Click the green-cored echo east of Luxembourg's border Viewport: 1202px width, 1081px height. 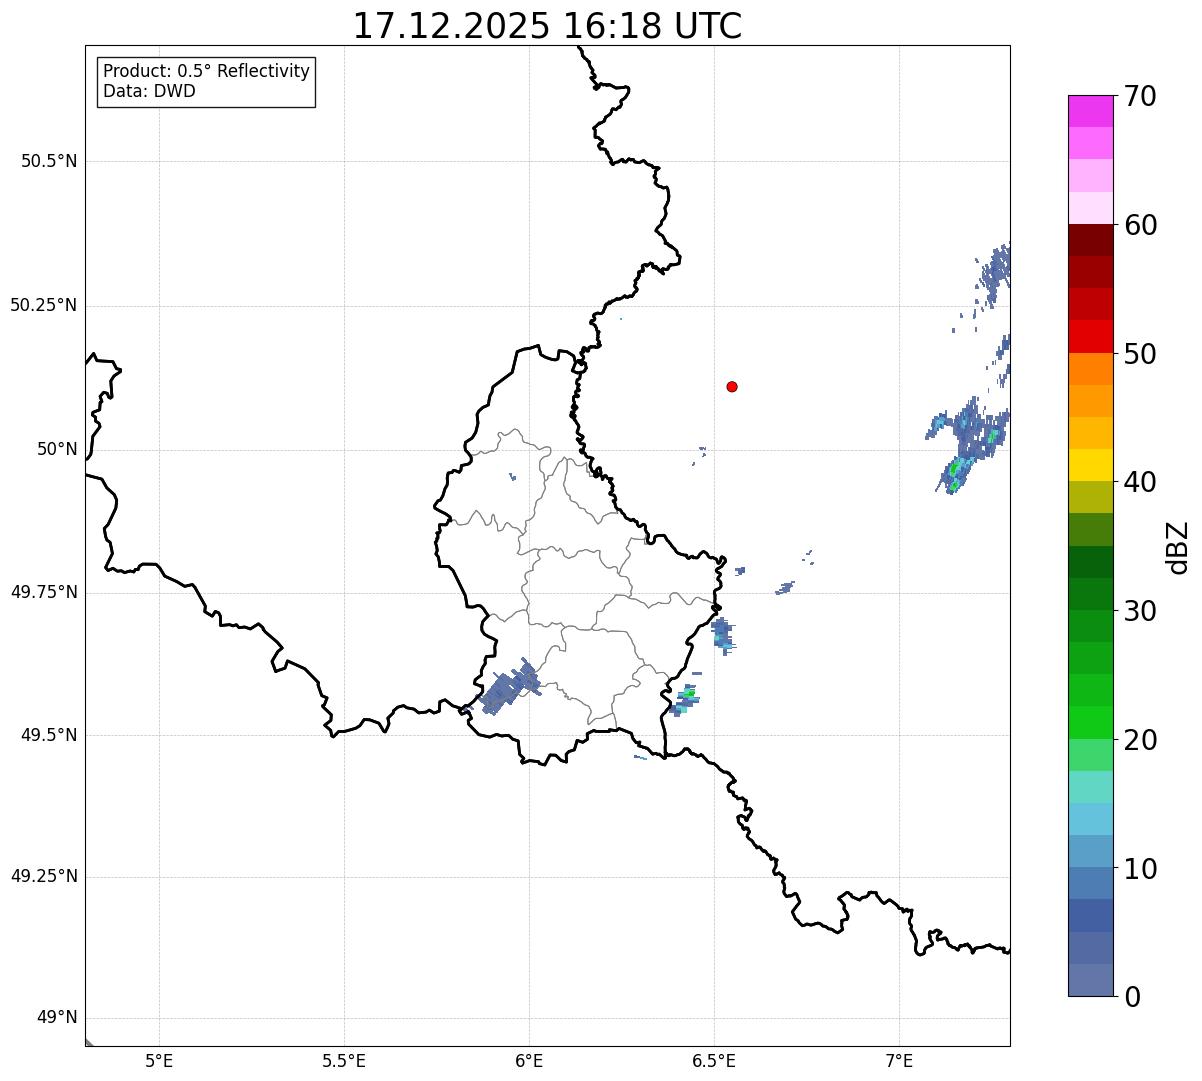click(x=685, y=699)
